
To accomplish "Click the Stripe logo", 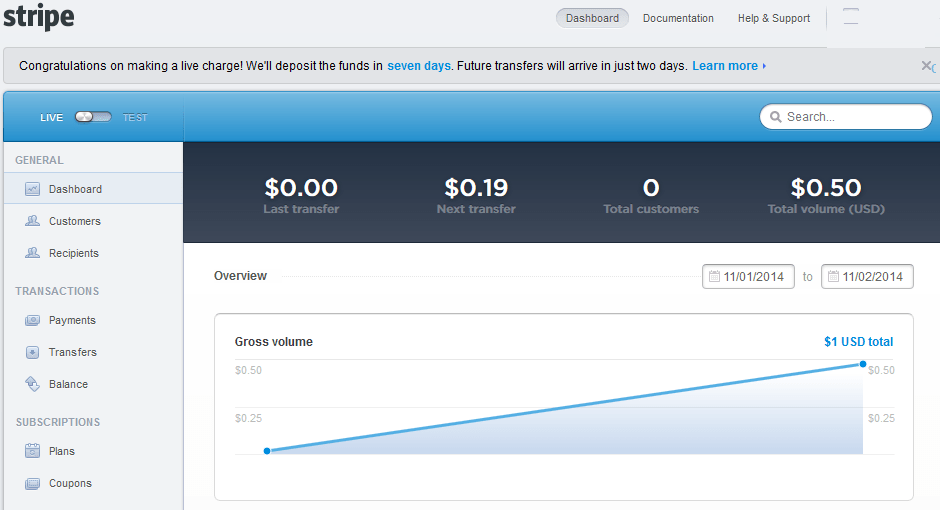I will coord(39,17).
